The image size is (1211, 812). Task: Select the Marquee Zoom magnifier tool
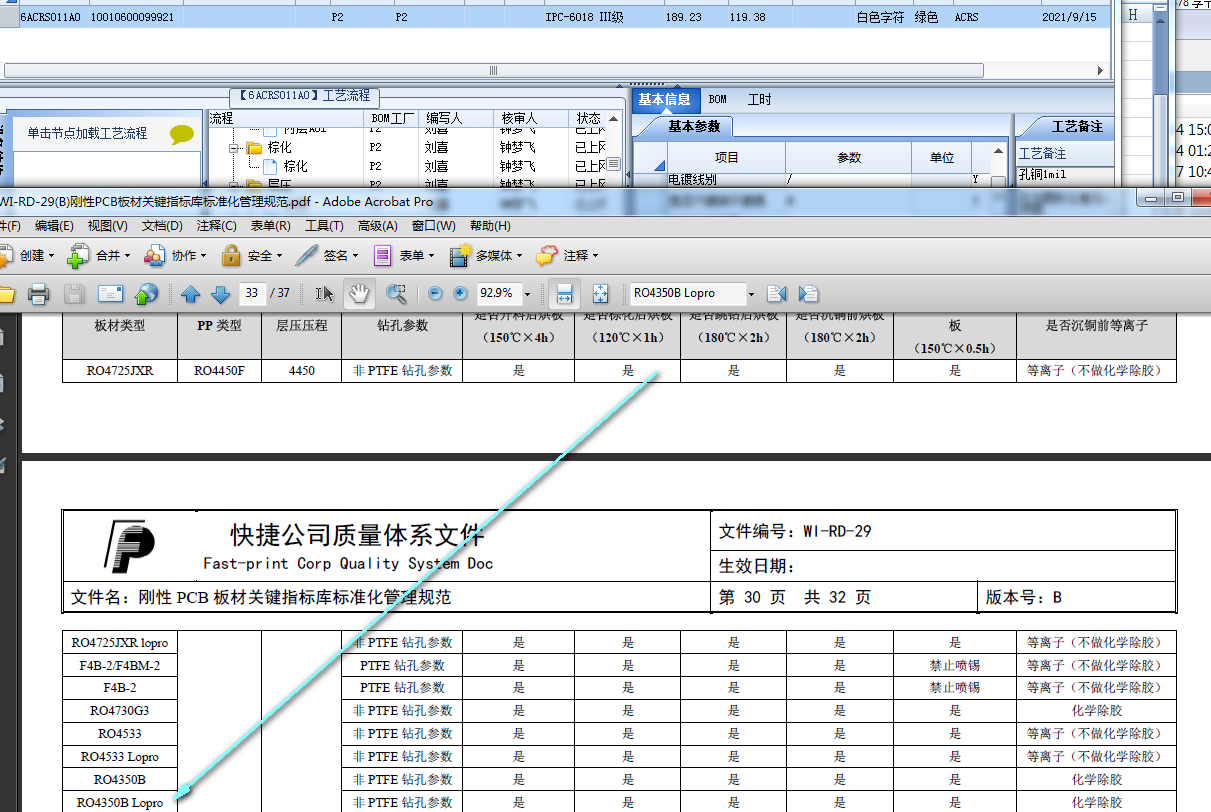397,293
